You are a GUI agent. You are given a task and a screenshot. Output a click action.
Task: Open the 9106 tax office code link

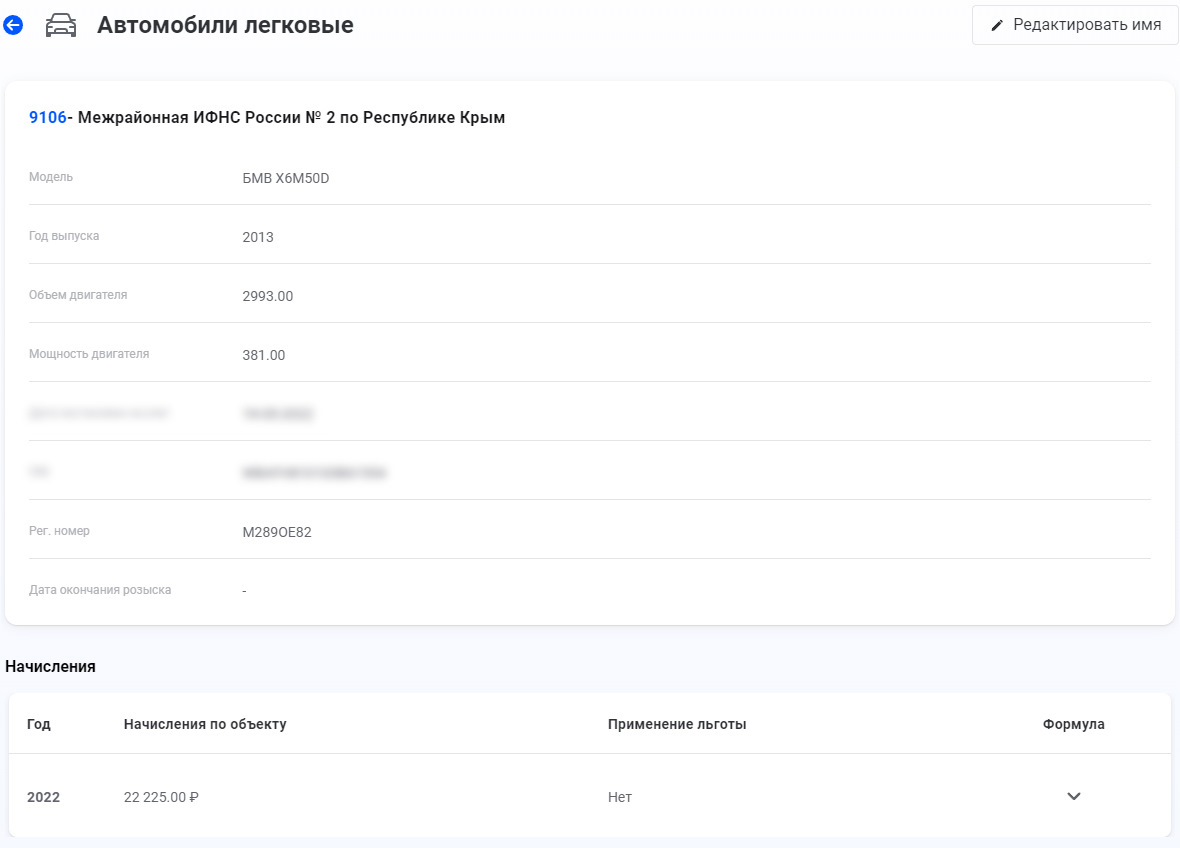point(47,118)
